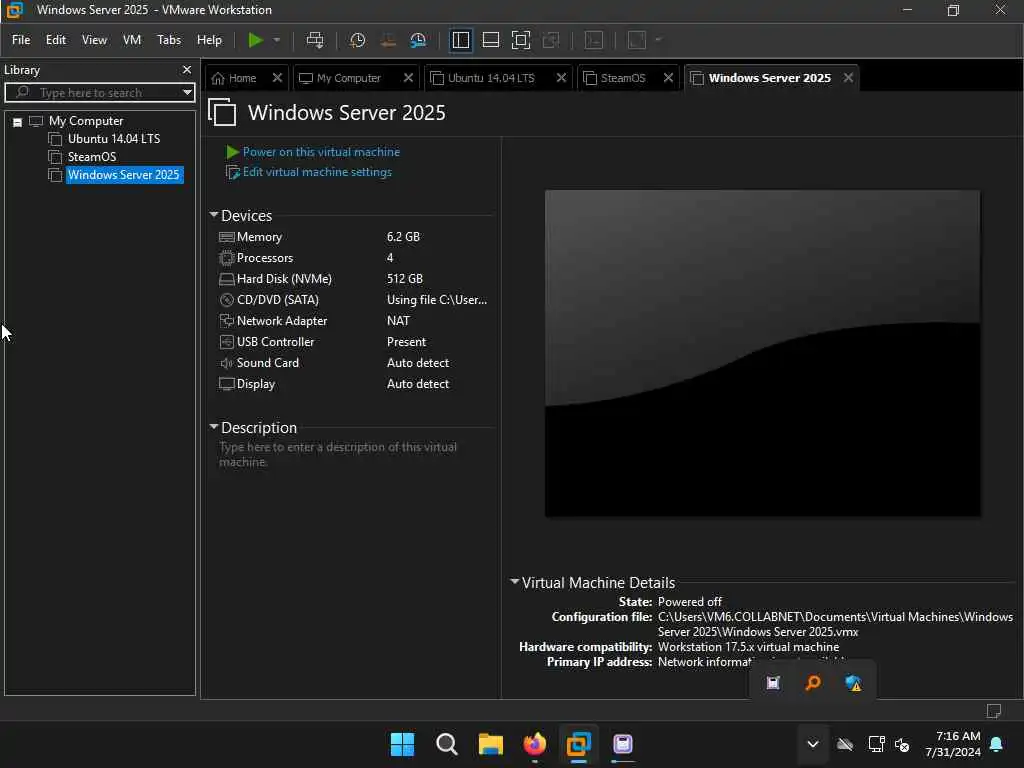Open File Explorer from the taskbar
The width and height of the screenshot is (1024, 768).
click(490, 744)
